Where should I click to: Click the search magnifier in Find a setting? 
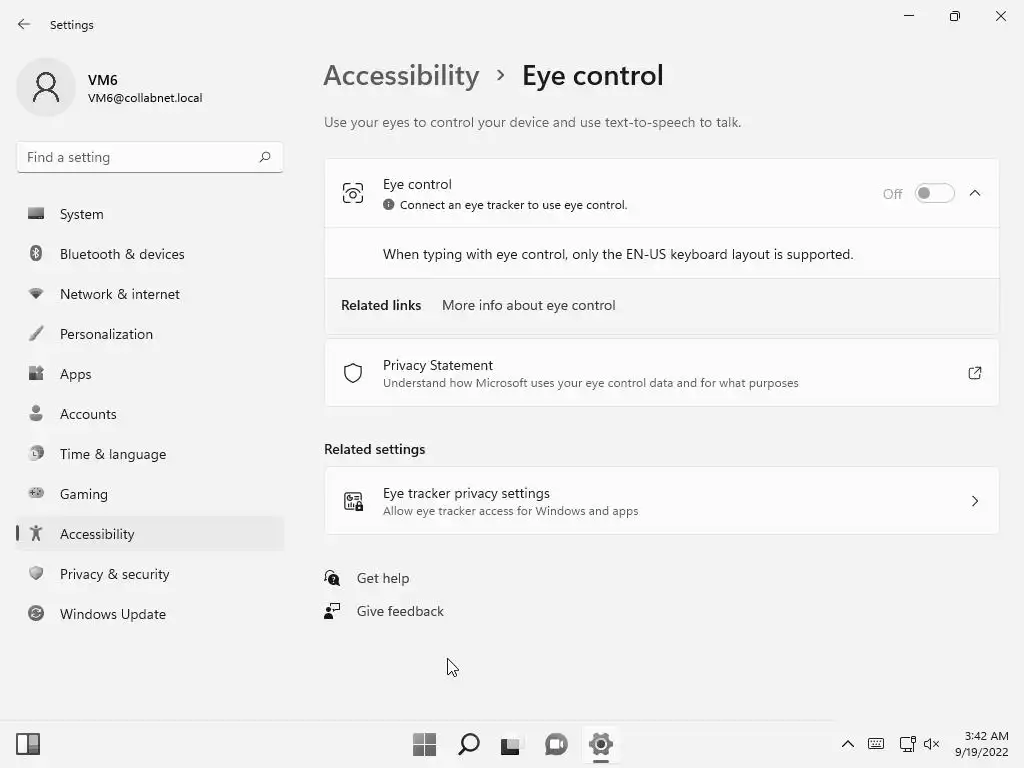(265, 157)
